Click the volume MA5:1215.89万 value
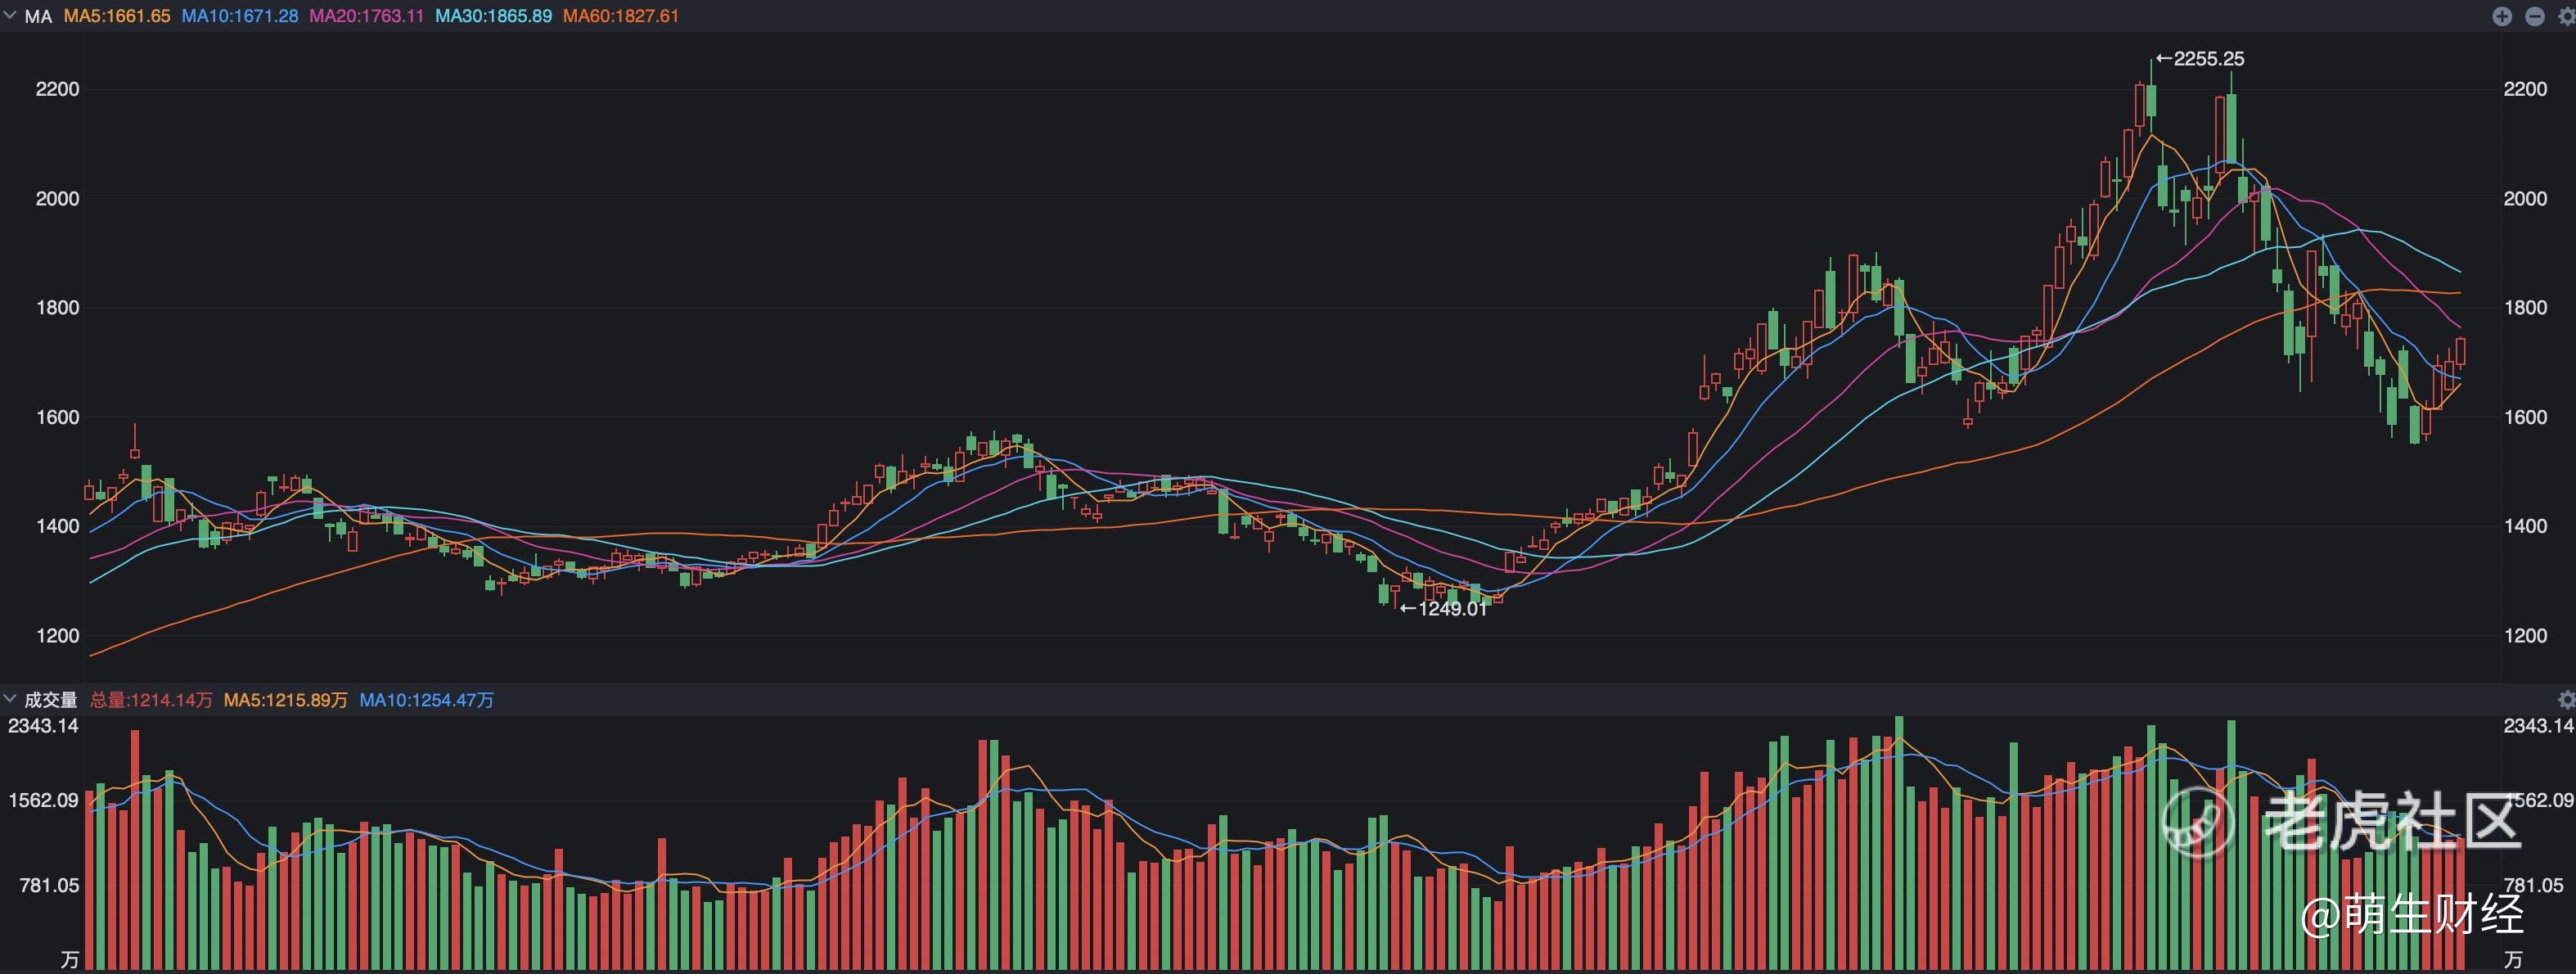Viewport: 2576px width, 974px height. click(286, 700)
